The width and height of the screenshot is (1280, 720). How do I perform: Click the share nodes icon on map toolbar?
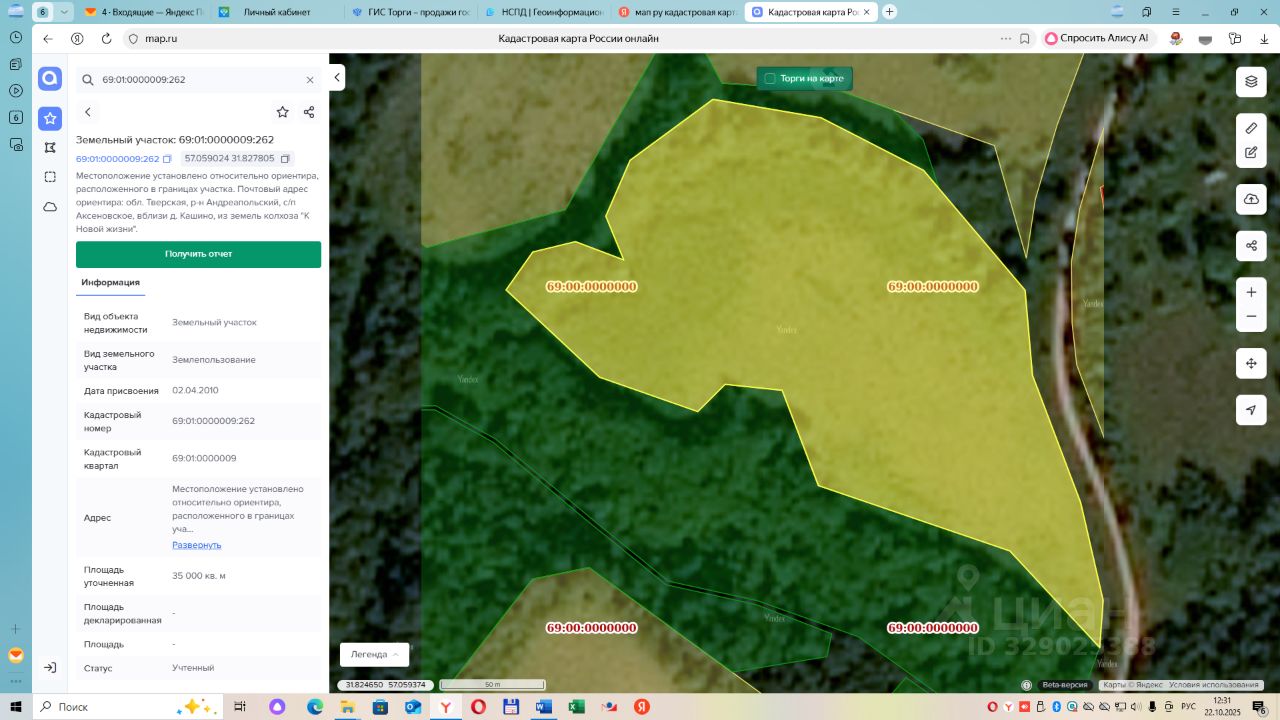(x=1251, y=245)
